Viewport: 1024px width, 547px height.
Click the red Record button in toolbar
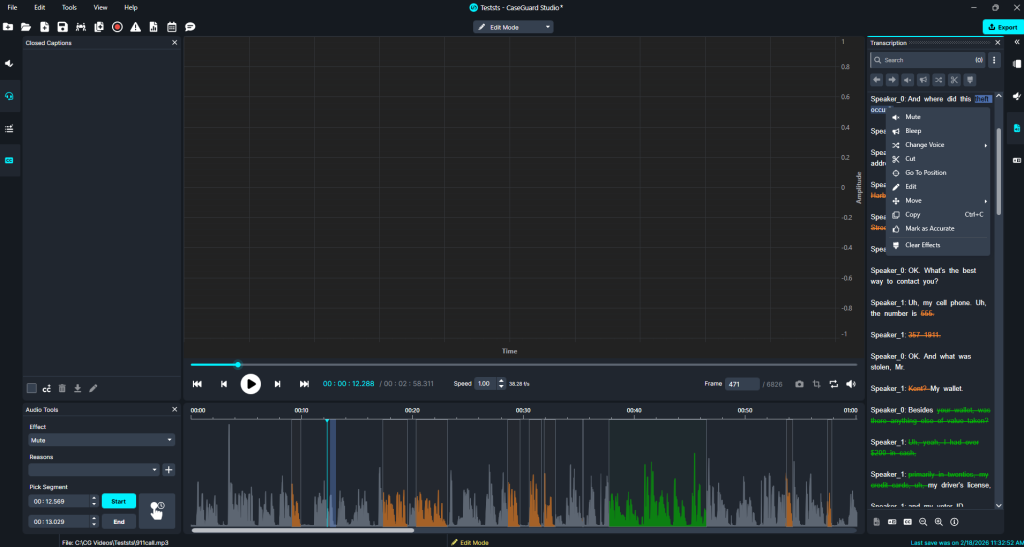click(117, 27)
